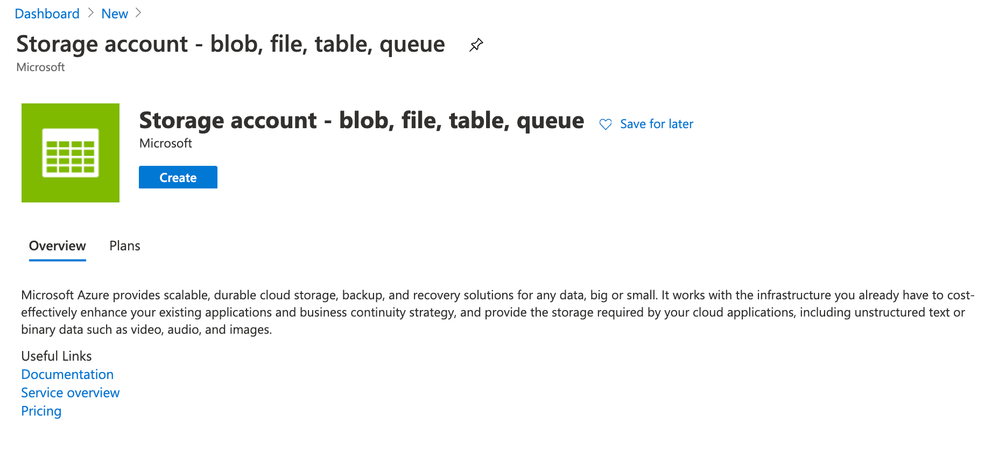Click the heart icon beside Save for later
The image size is (999, 449).
(x=605, y=124)
